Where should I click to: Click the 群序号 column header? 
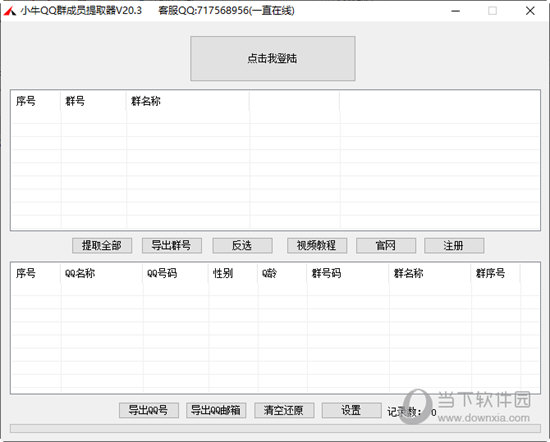click(x=496, y=273)
